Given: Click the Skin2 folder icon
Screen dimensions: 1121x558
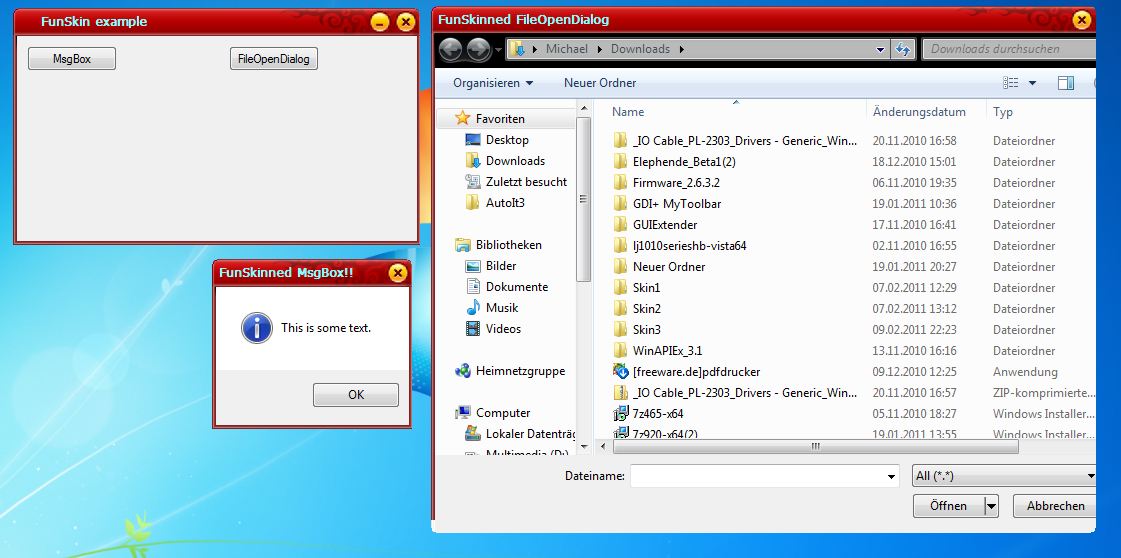Looking at the screenshot, I should click(621, 309).
